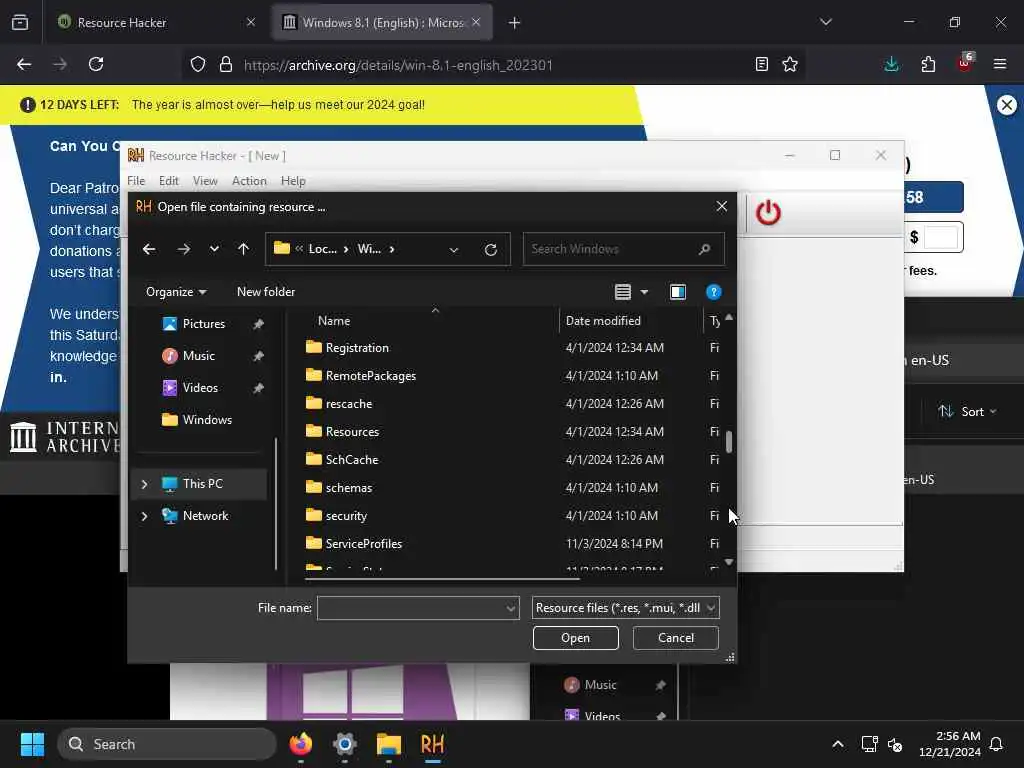Select the SchCache folder
This screenshot has height=768, width=1024.
(351, 460)
